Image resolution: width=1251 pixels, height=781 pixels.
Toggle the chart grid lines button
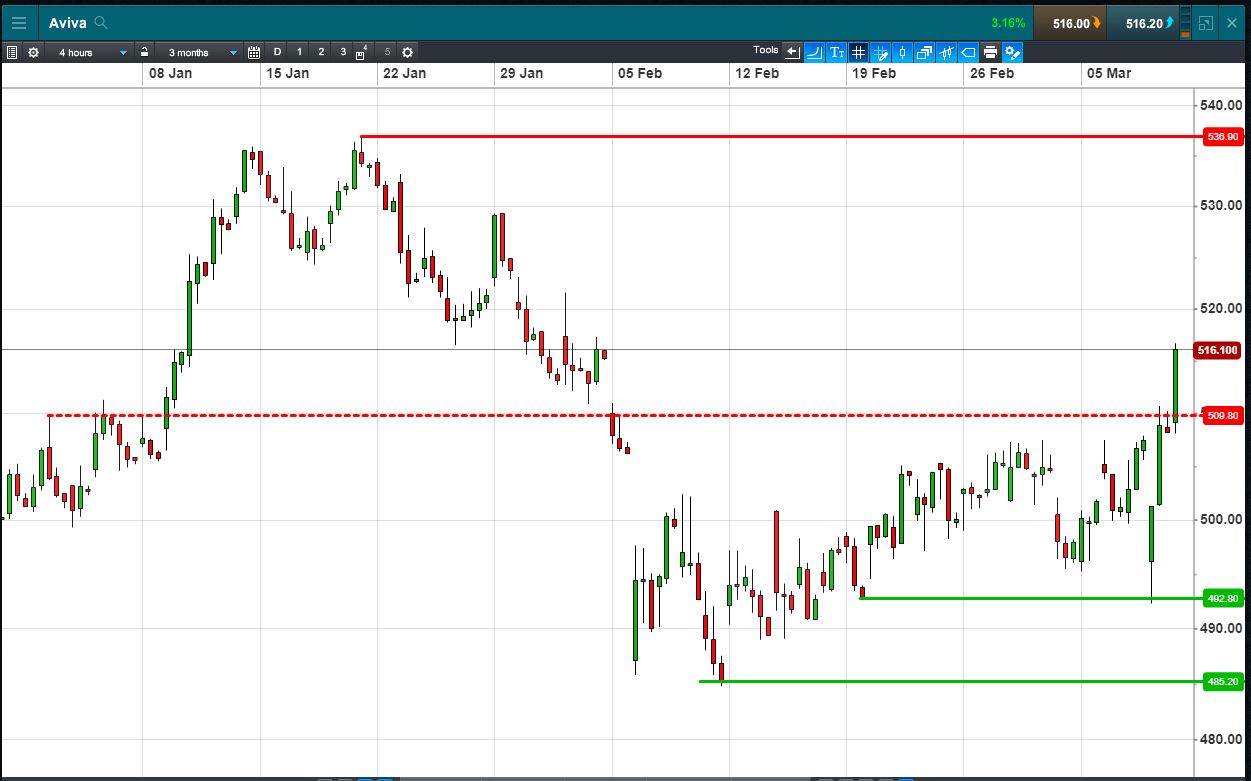(x=858, y=52)
